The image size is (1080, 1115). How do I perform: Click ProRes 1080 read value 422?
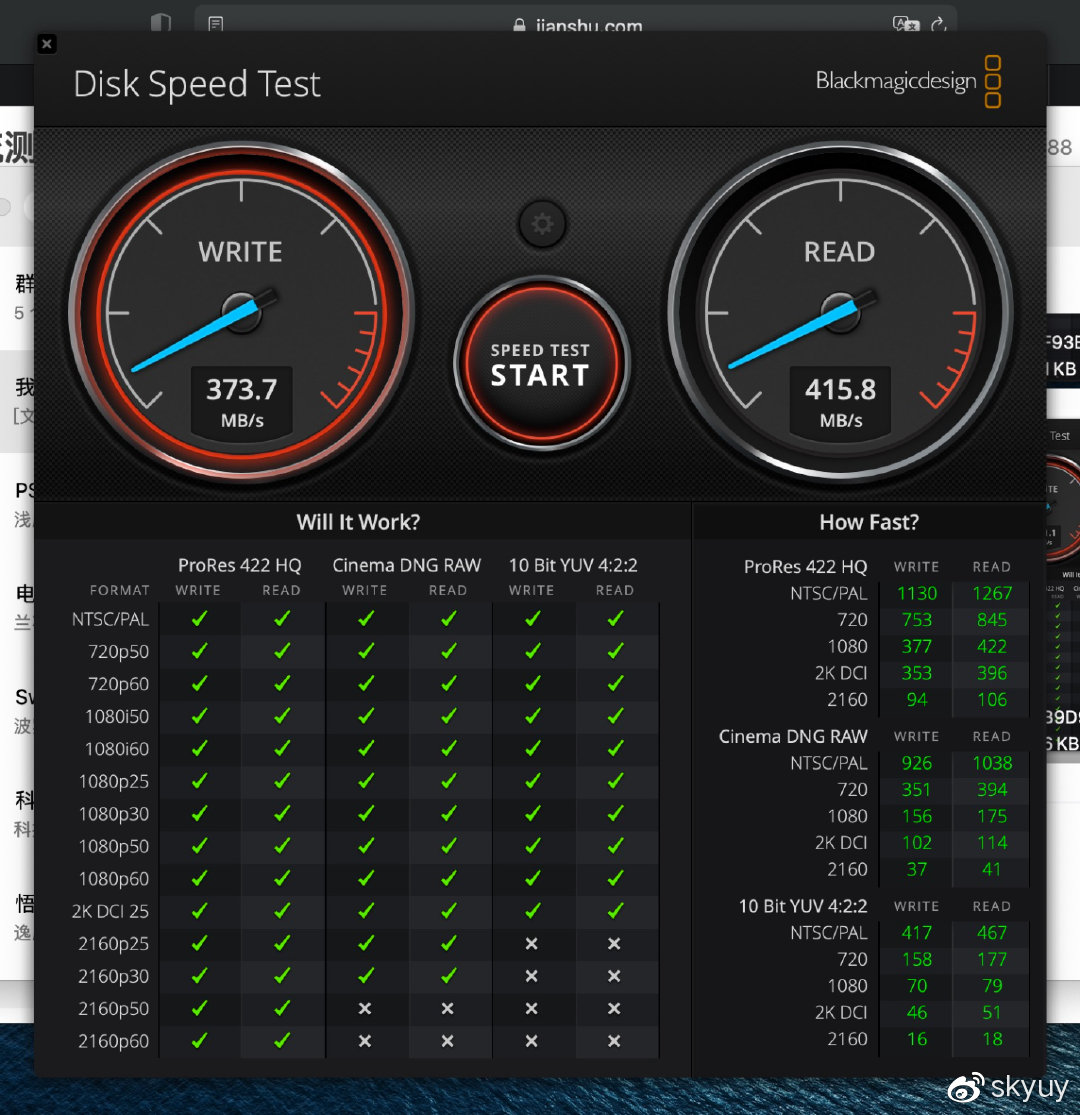(992, 646)
